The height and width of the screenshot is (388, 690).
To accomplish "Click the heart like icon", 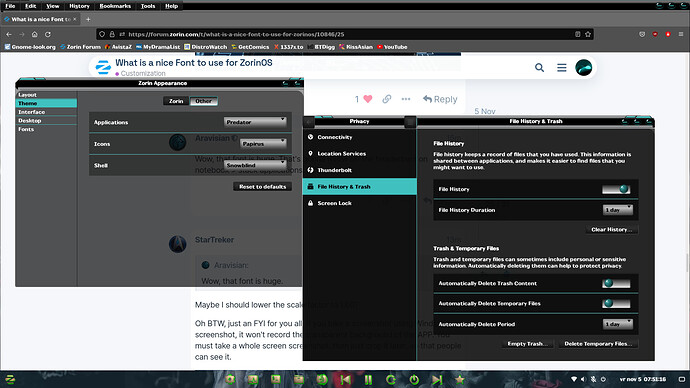I will (x=368, y=99).
